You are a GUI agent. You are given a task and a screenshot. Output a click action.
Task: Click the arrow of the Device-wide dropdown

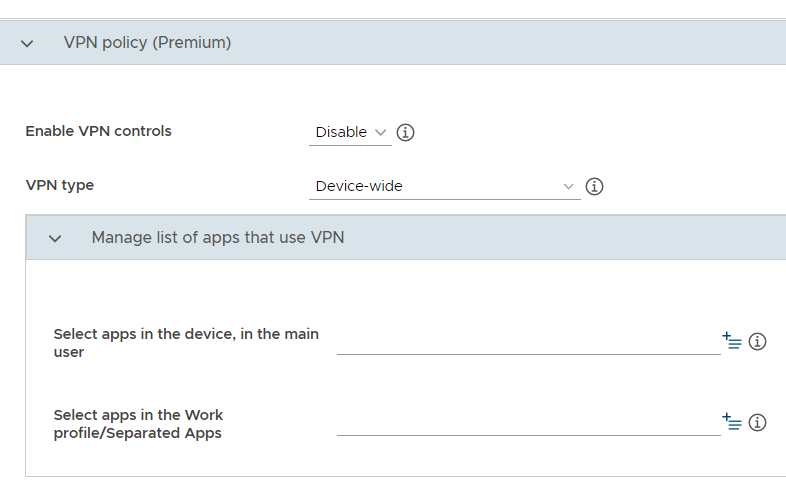coord(569,186)
